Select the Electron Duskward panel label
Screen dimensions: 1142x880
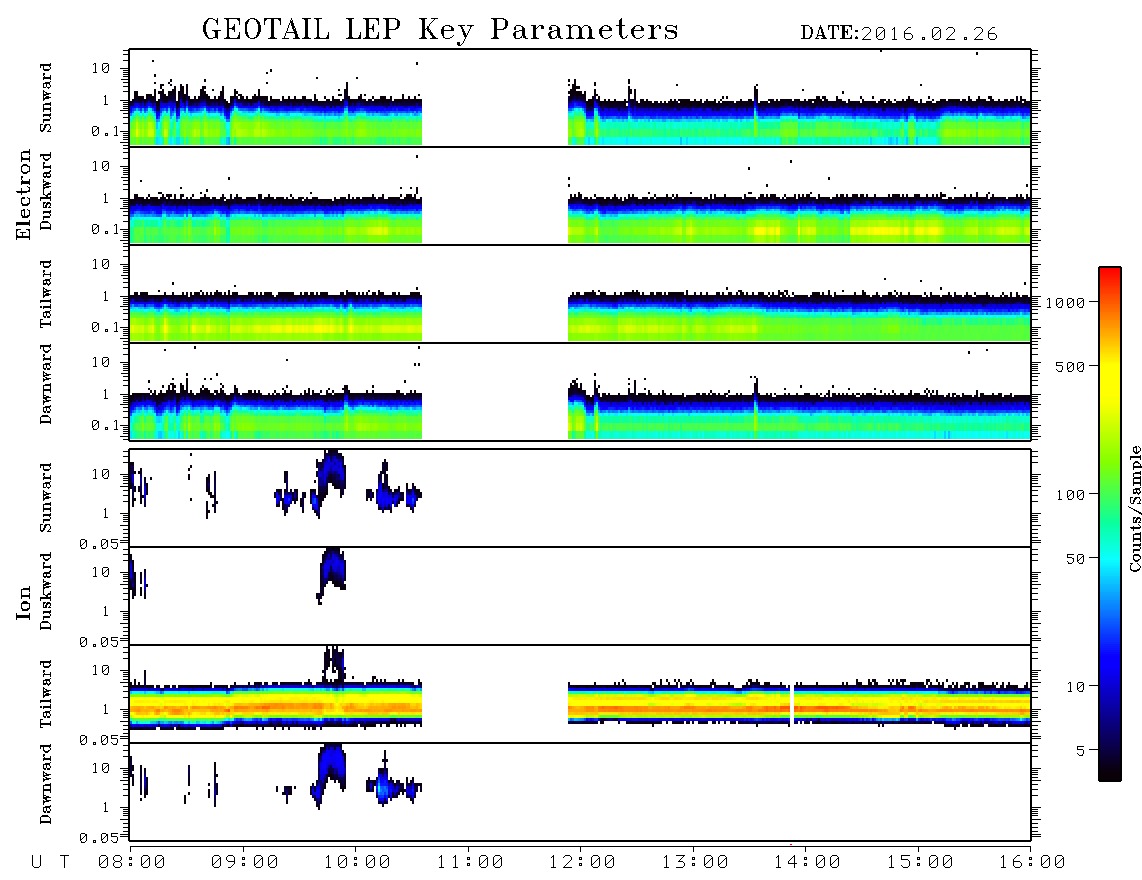point(46,191)
